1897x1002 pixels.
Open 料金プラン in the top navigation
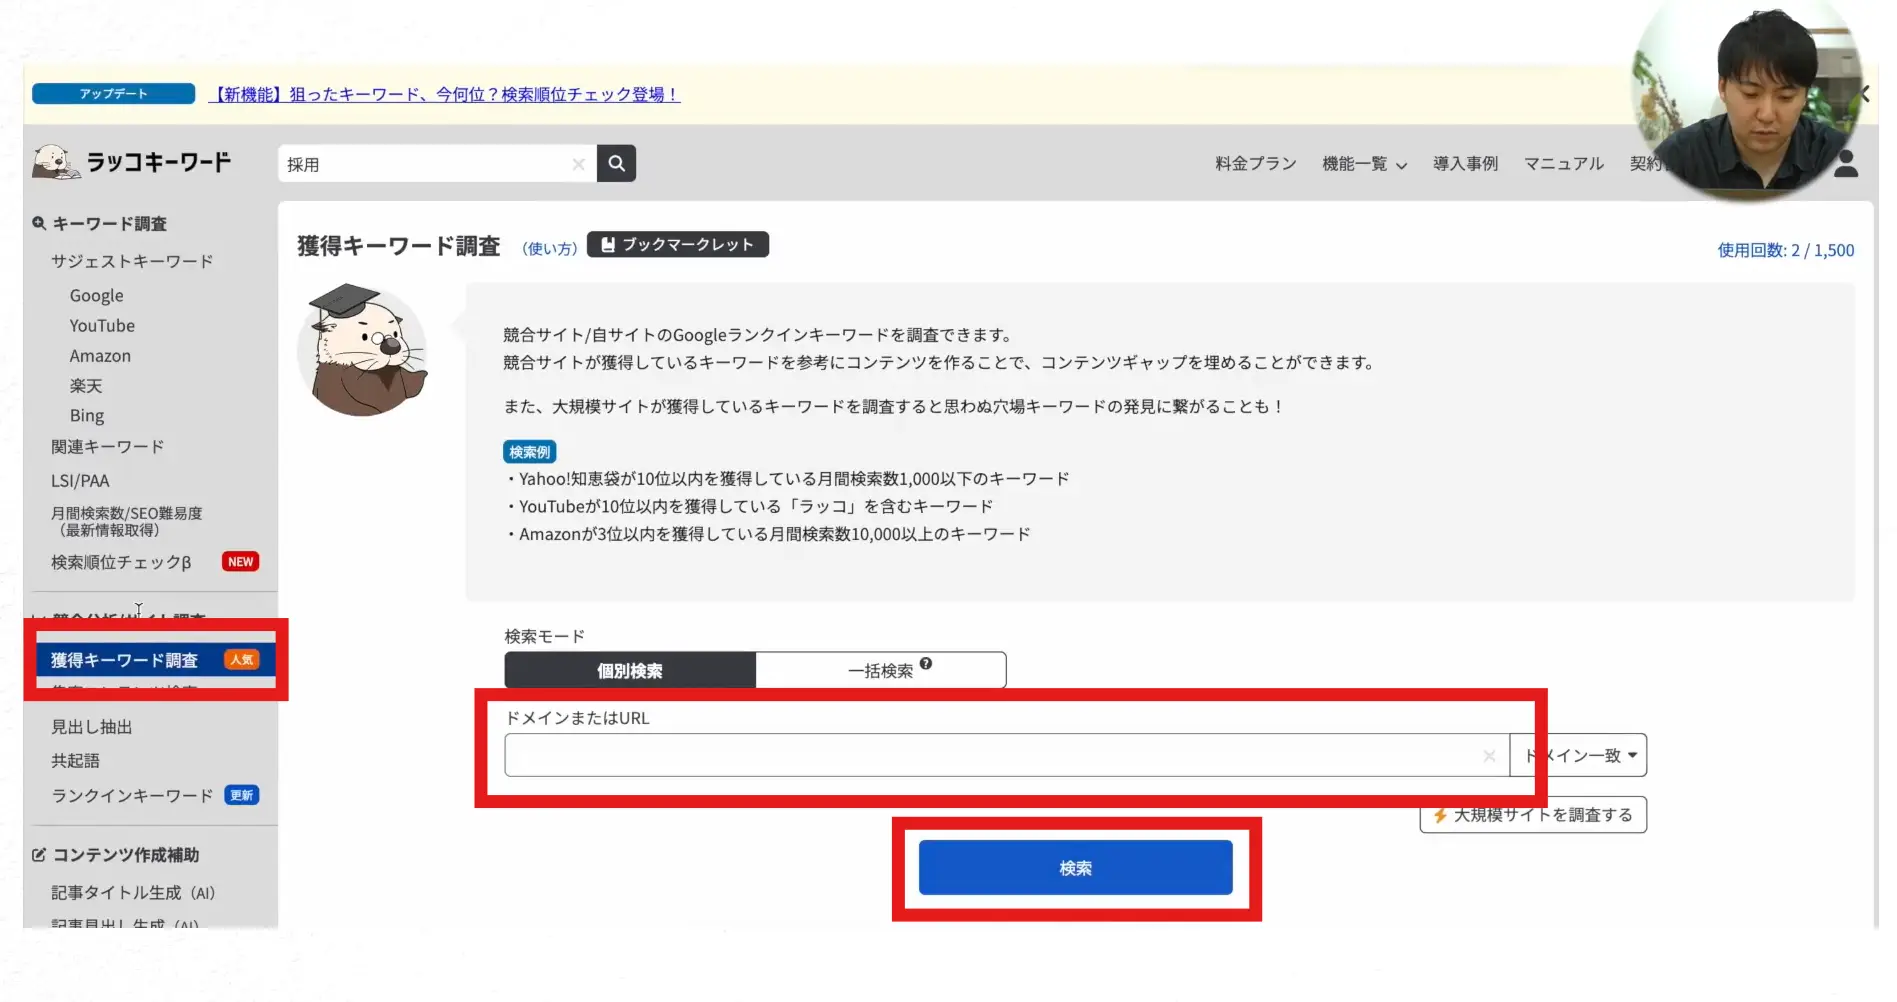[x=1255, y=164]
